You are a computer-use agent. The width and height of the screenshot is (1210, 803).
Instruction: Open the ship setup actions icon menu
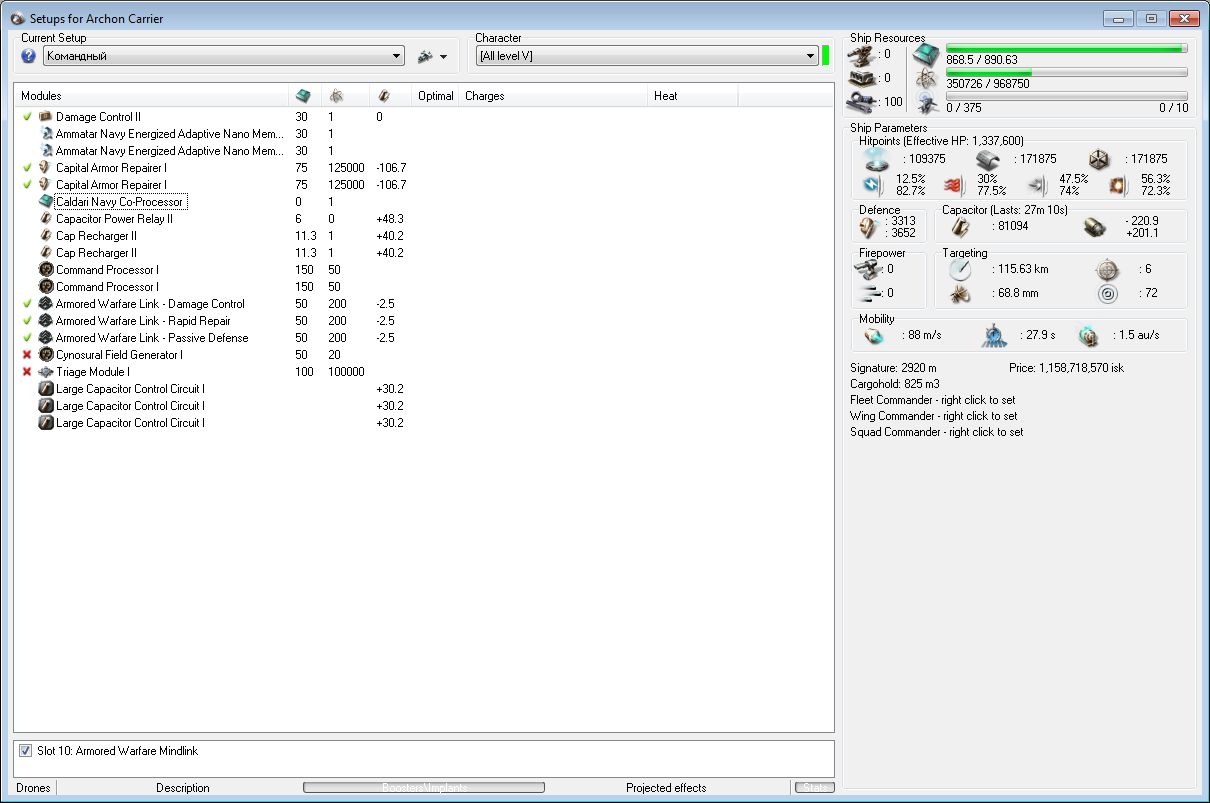pos(432,56)
